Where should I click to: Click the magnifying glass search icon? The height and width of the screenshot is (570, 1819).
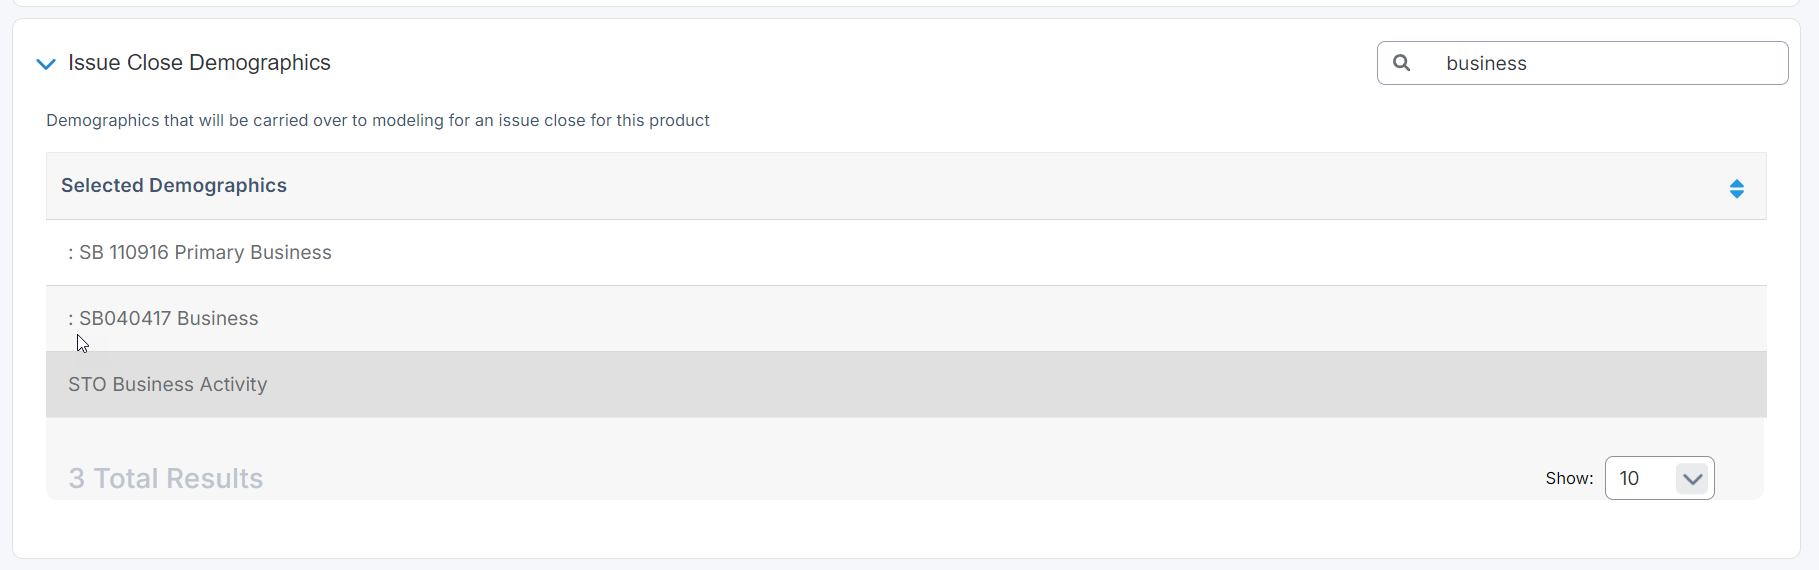(1402, 63)
